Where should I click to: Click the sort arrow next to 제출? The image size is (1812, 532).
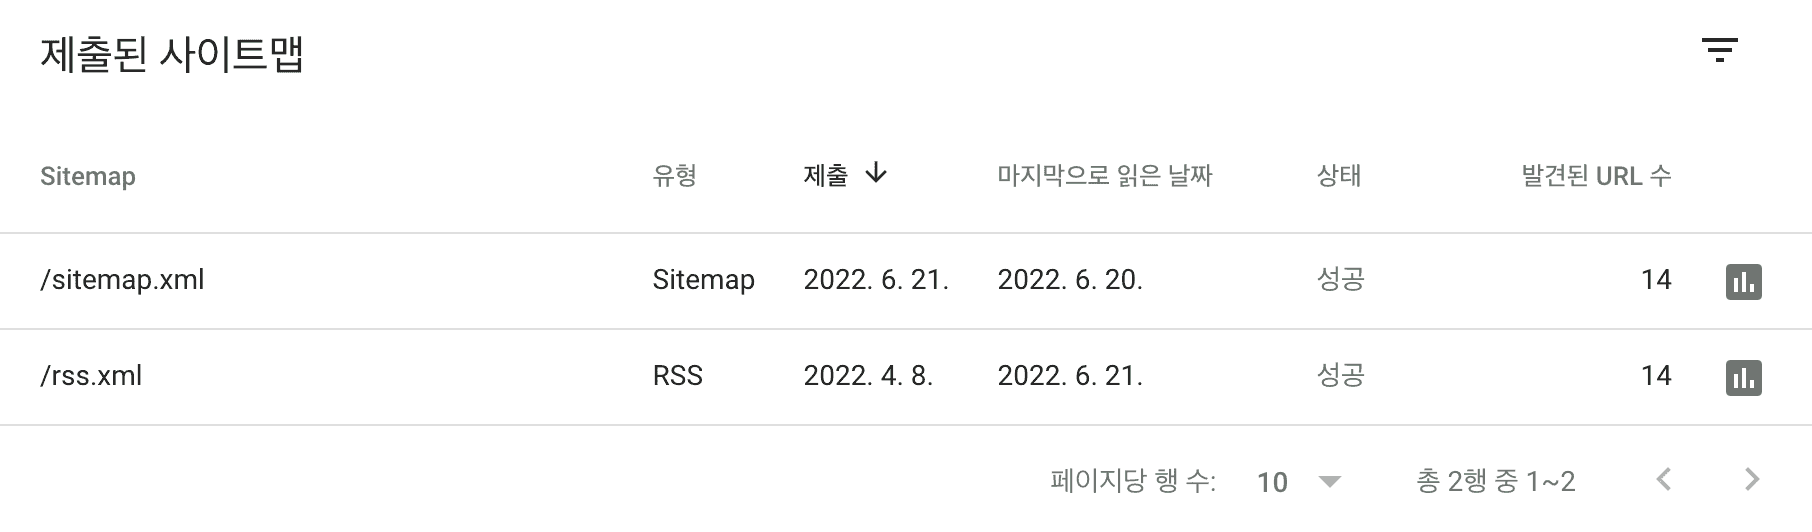[x=876, y=174]
